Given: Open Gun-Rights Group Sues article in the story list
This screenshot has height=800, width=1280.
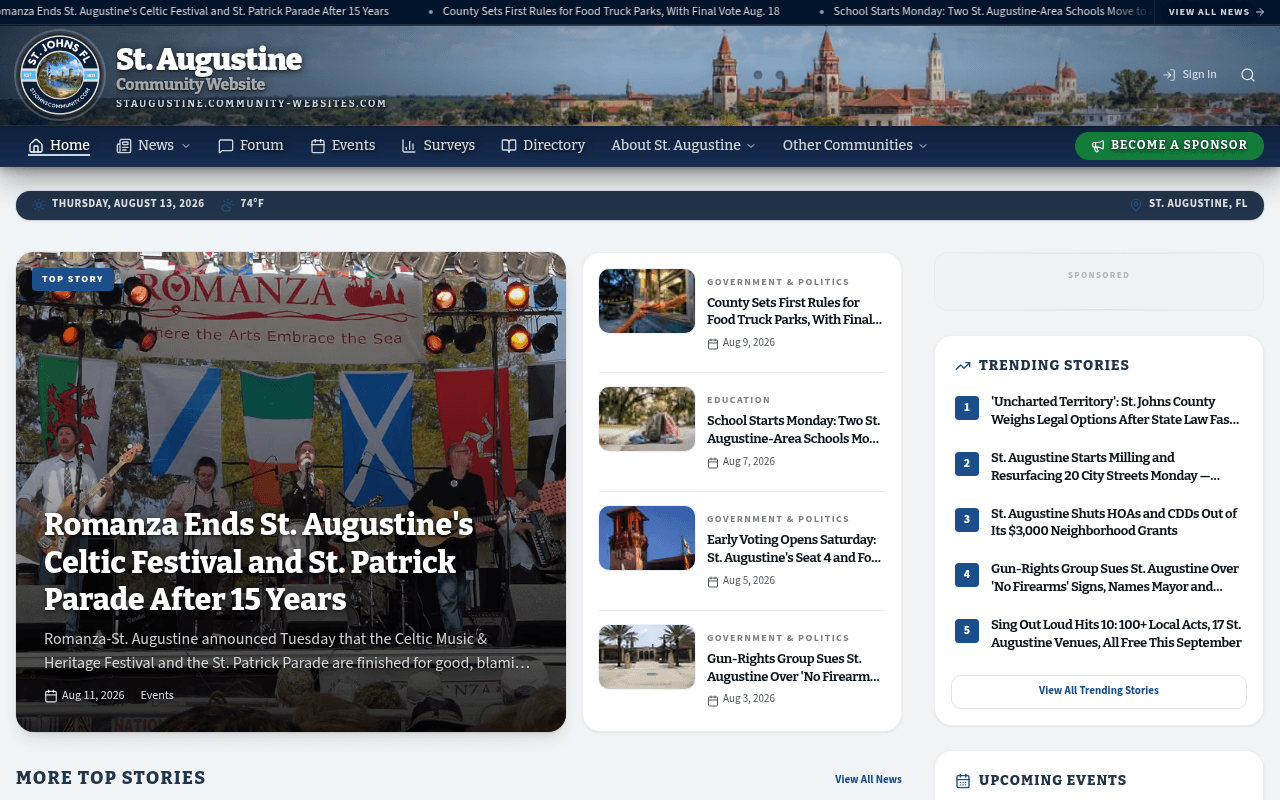Looking at the screenshot, I should [x=795, y=668].
